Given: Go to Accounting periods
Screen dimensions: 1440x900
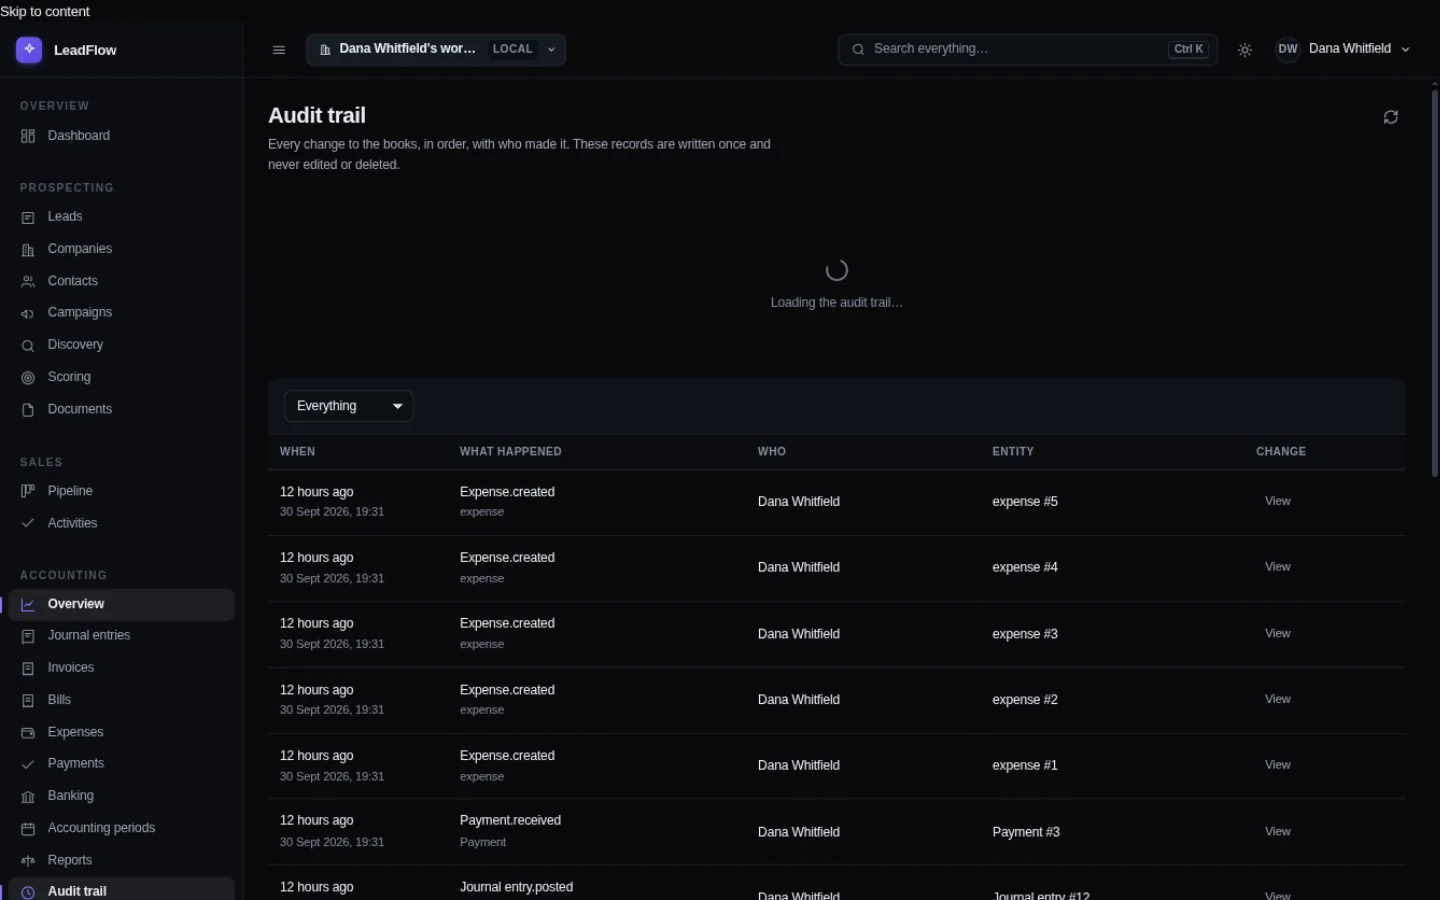Looking at the screenshot, I should 122,828.
